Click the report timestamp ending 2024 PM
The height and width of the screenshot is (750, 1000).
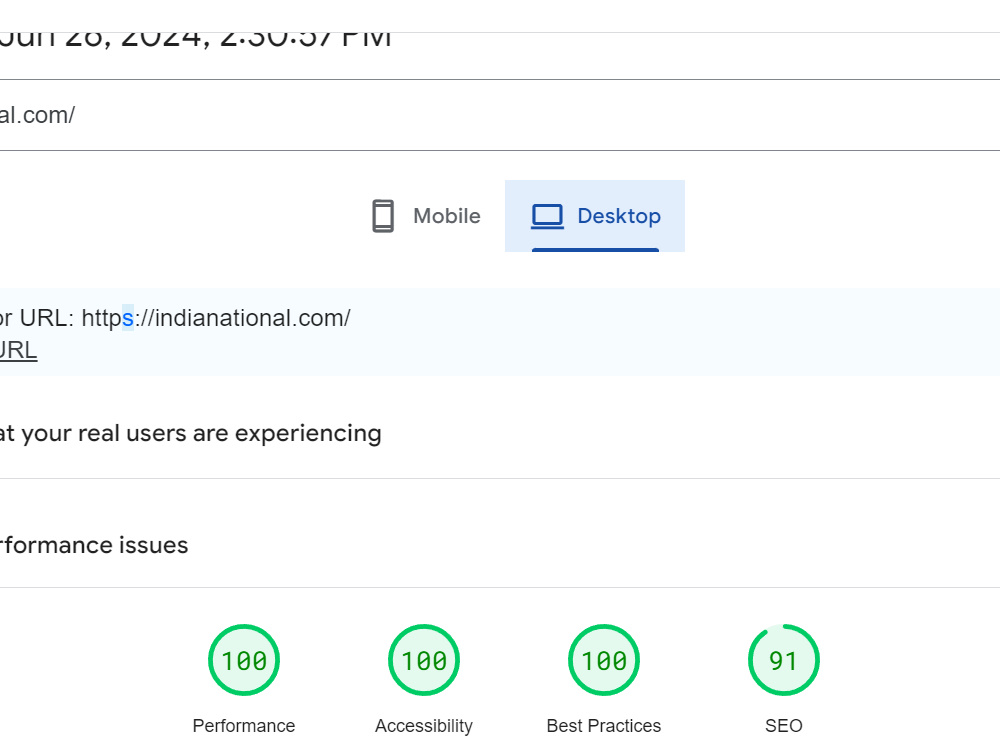(195, 38)
